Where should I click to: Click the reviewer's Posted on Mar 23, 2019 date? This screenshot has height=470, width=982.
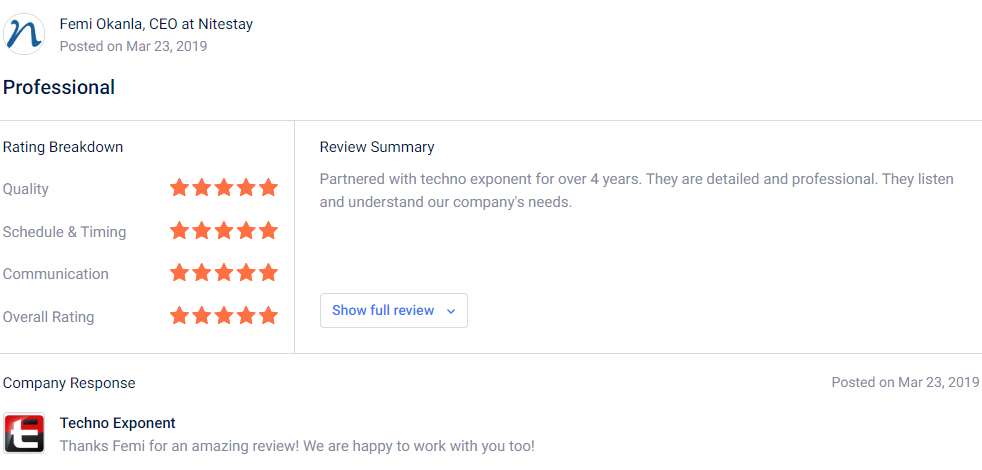(x=133, y=46)
